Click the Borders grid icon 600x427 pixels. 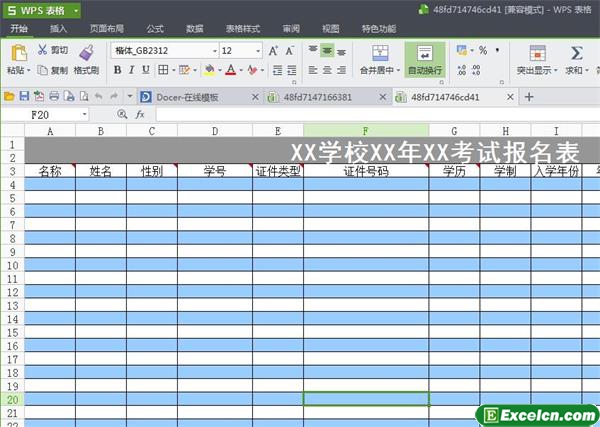(x=163, y=70)
